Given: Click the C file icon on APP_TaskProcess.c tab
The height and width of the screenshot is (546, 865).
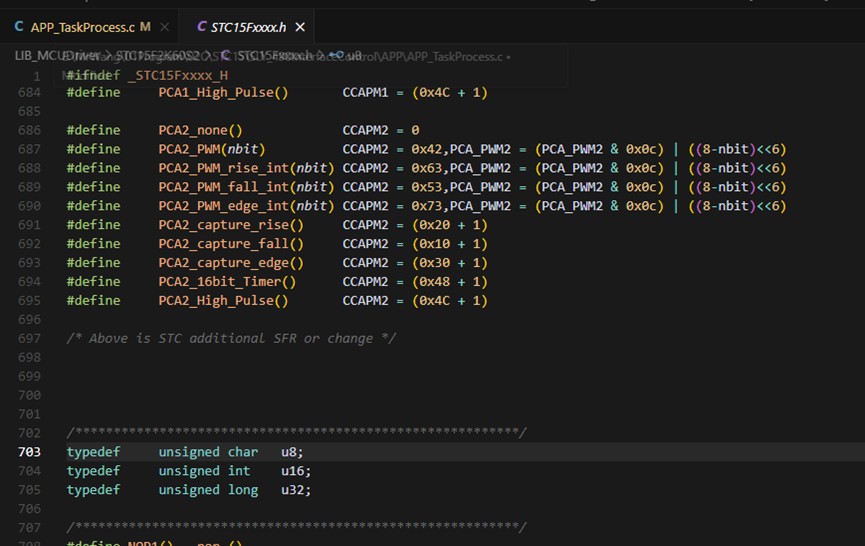Looking at the screenshot, I should click(x=19, y=26).
